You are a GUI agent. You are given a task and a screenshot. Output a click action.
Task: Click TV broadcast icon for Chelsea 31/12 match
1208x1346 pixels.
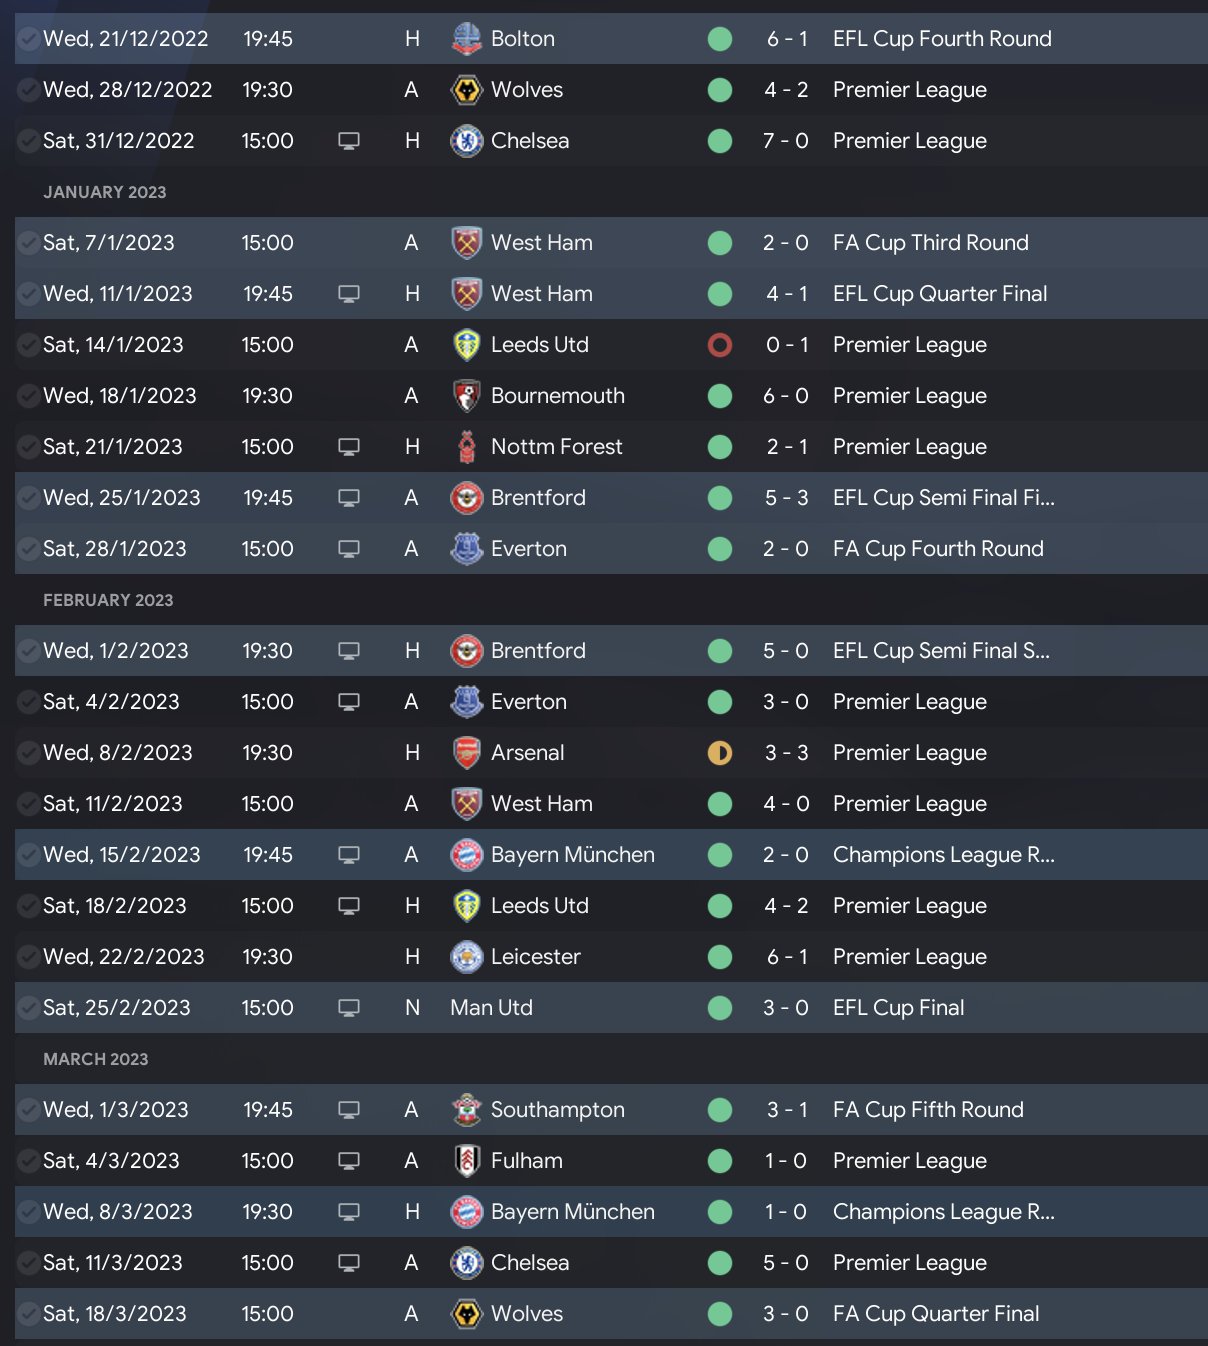point(349,141)
